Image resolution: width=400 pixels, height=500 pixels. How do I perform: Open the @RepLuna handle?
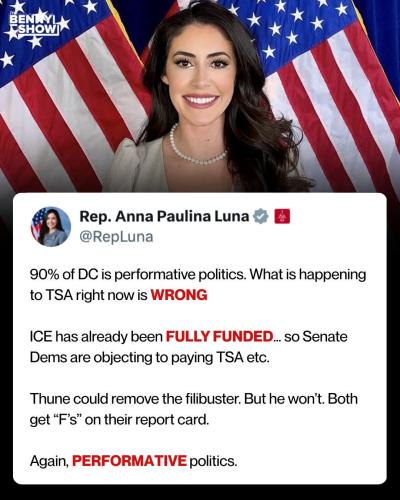(116, 237)
